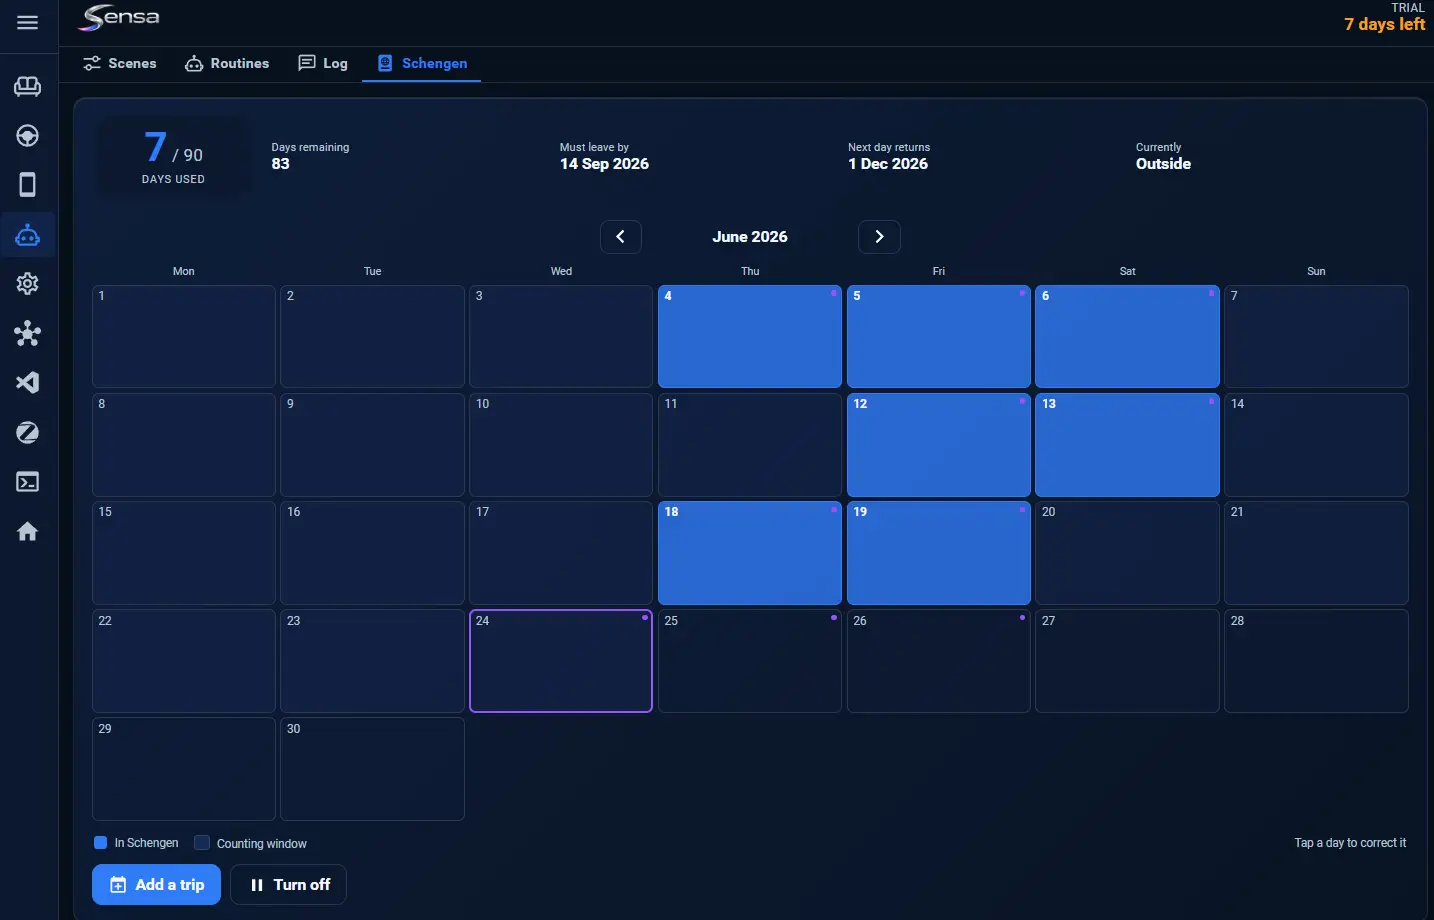The height and width of the screenshot is (920, 1434).
Task: Open the hub network sidebar icon
Action: 28,334
